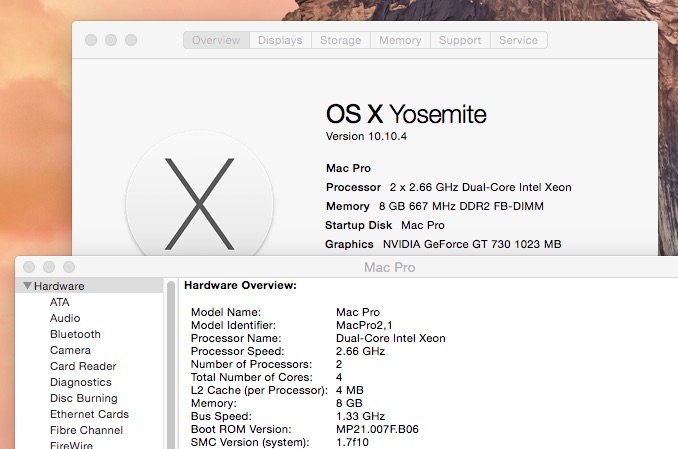Click the Hardware Overview heading
The image size is (678, 449).
(x=240, y=285)
